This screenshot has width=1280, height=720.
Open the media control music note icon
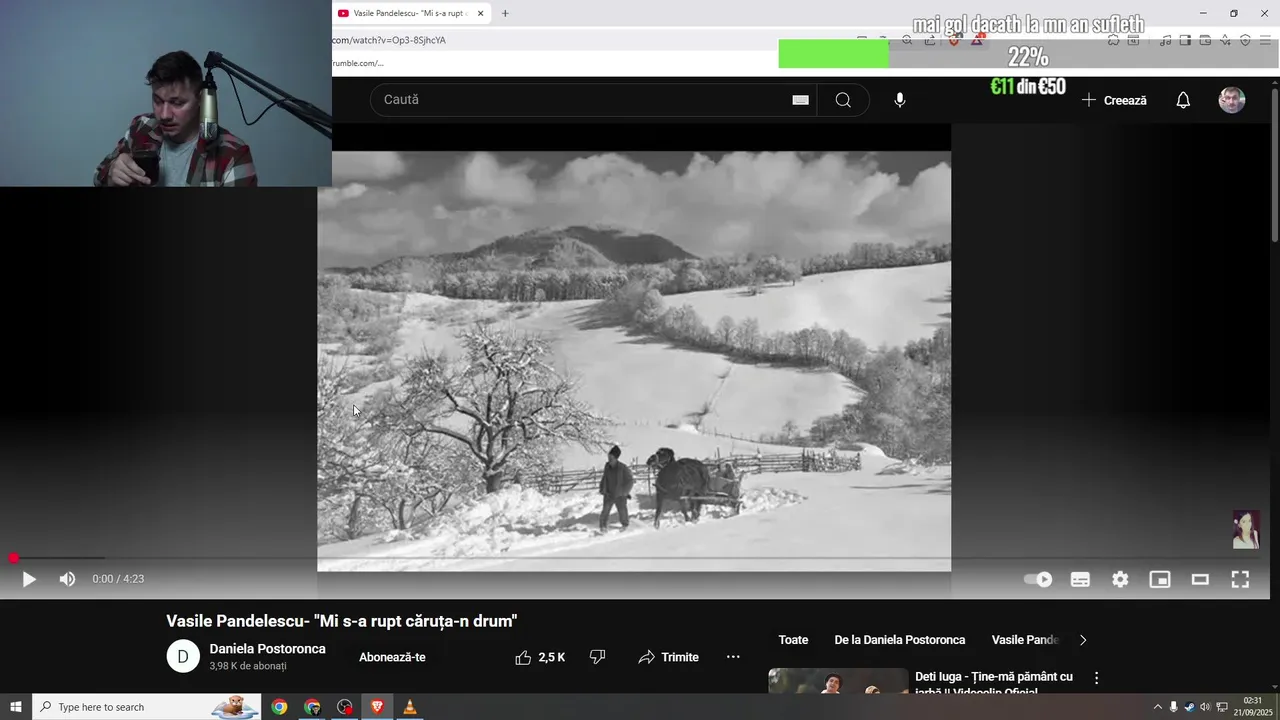tap(1165, 40)
